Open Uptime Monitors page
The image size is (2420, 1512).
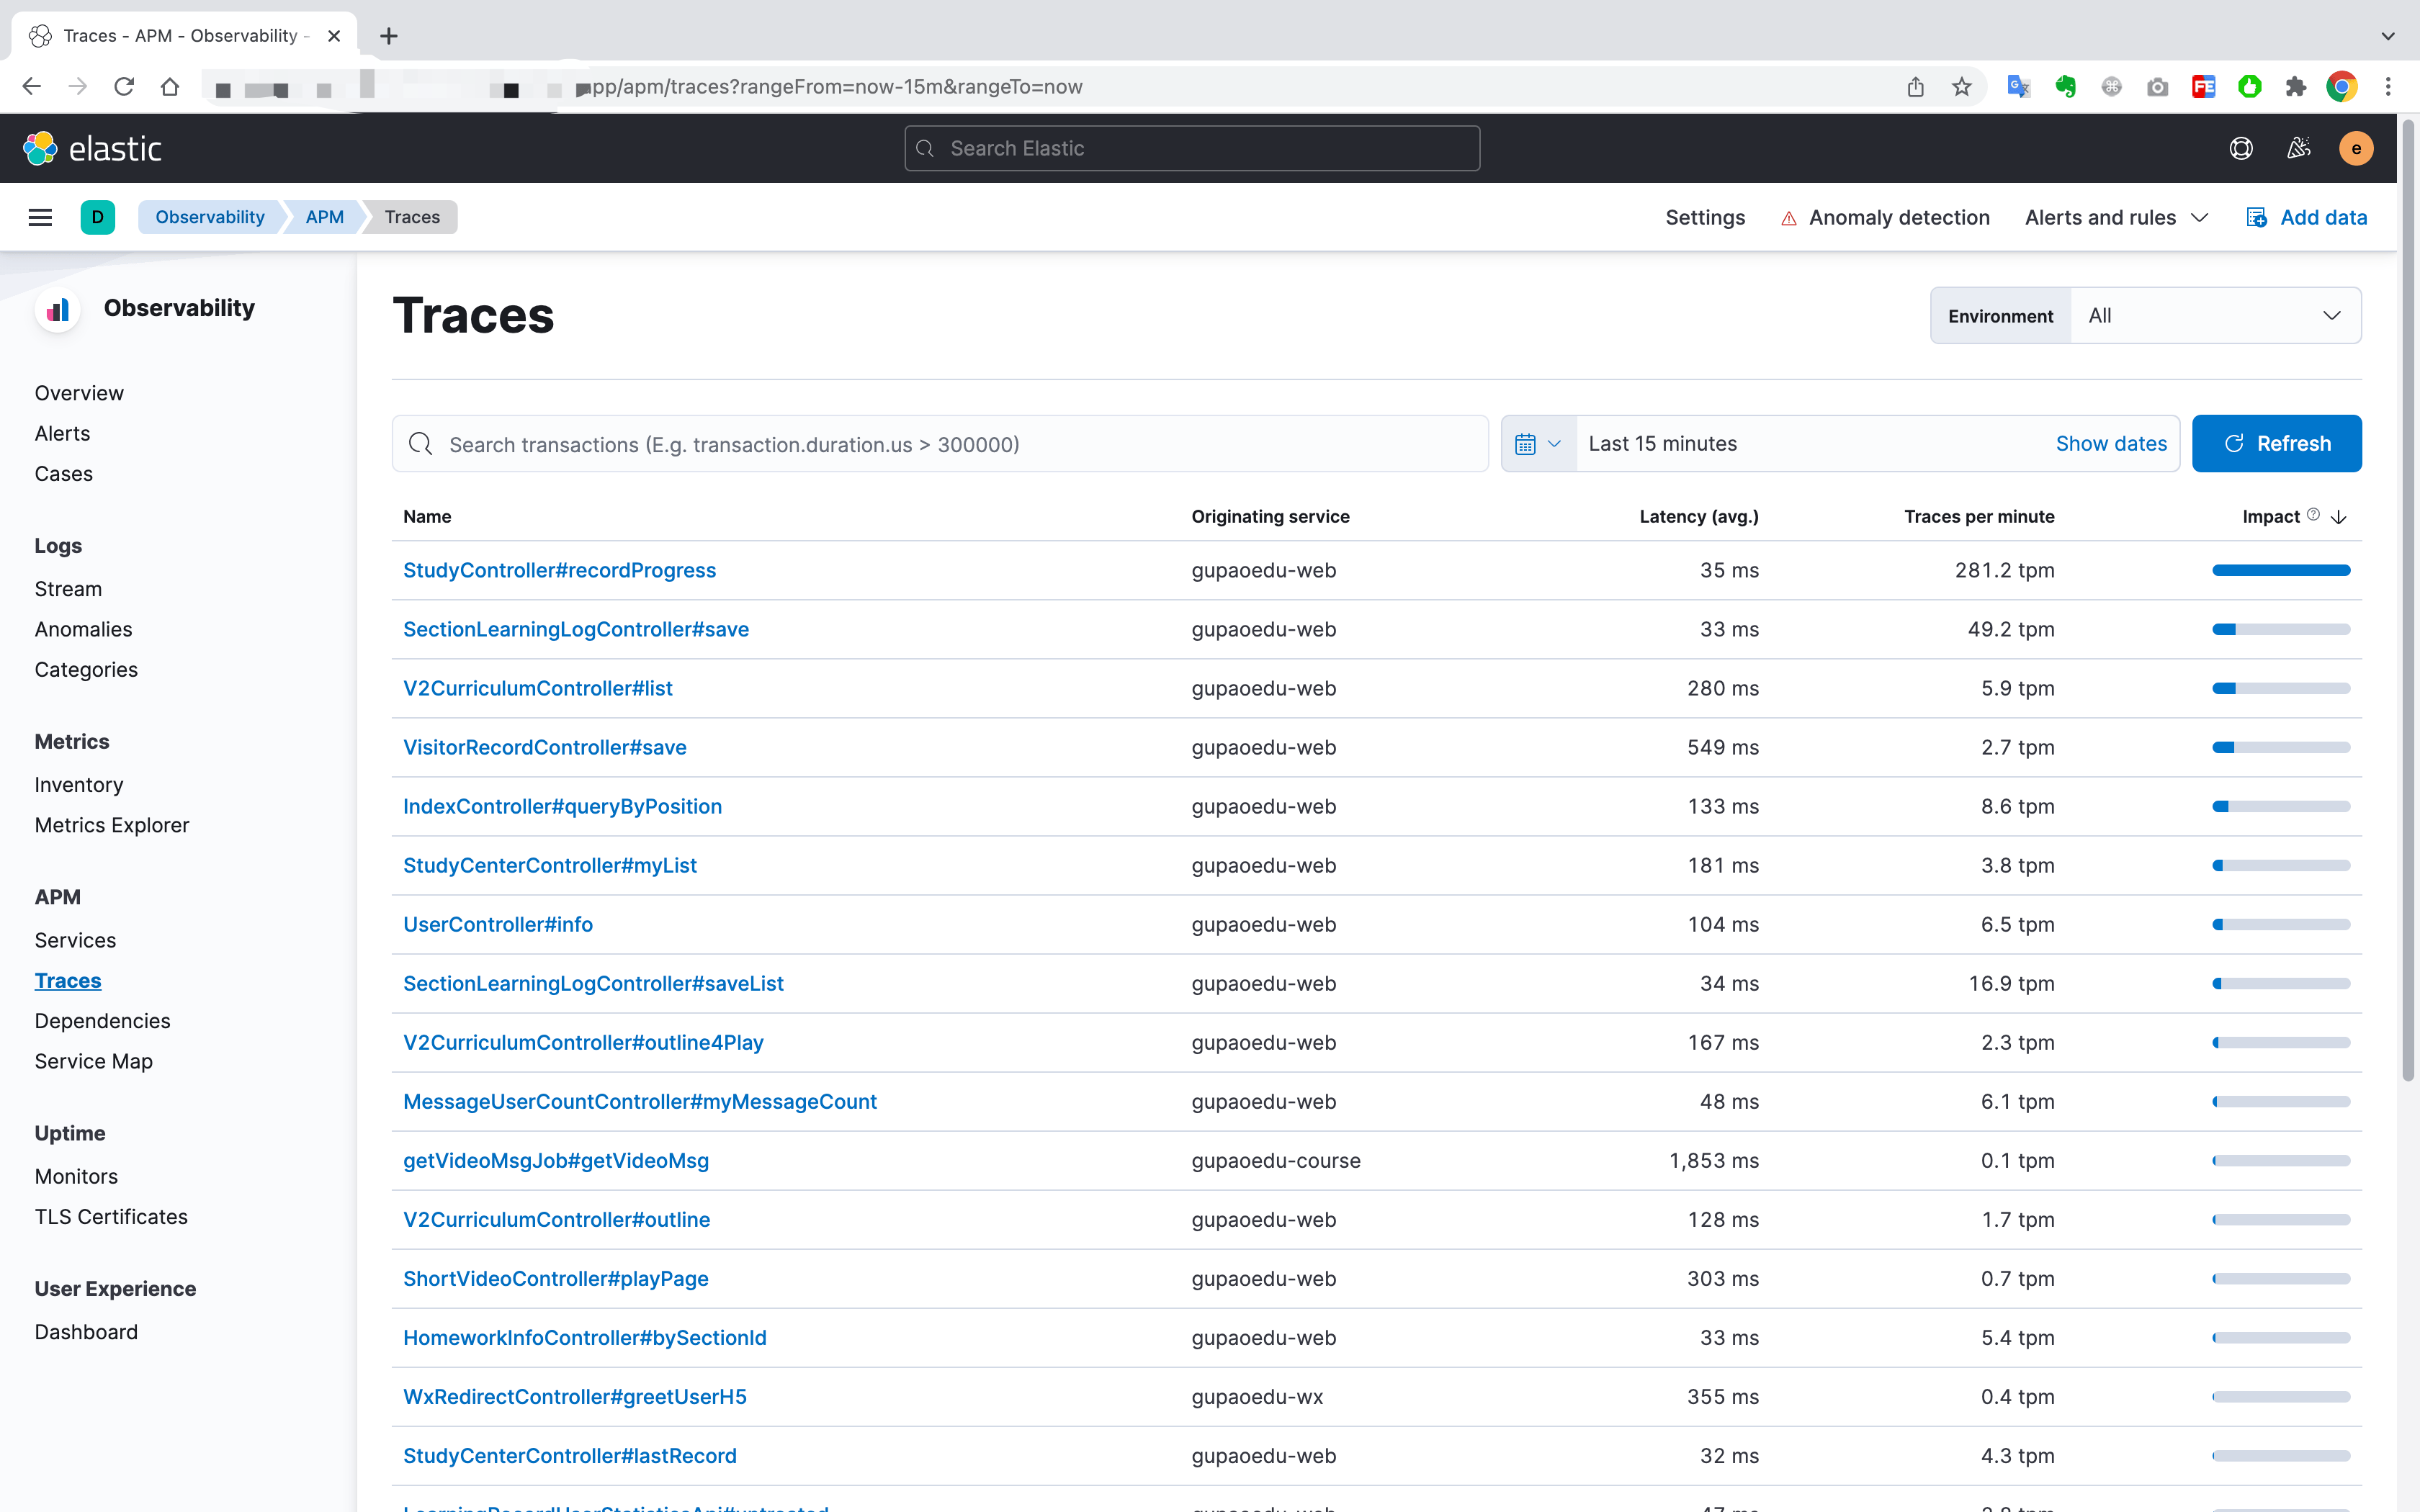pos(76,1176)
